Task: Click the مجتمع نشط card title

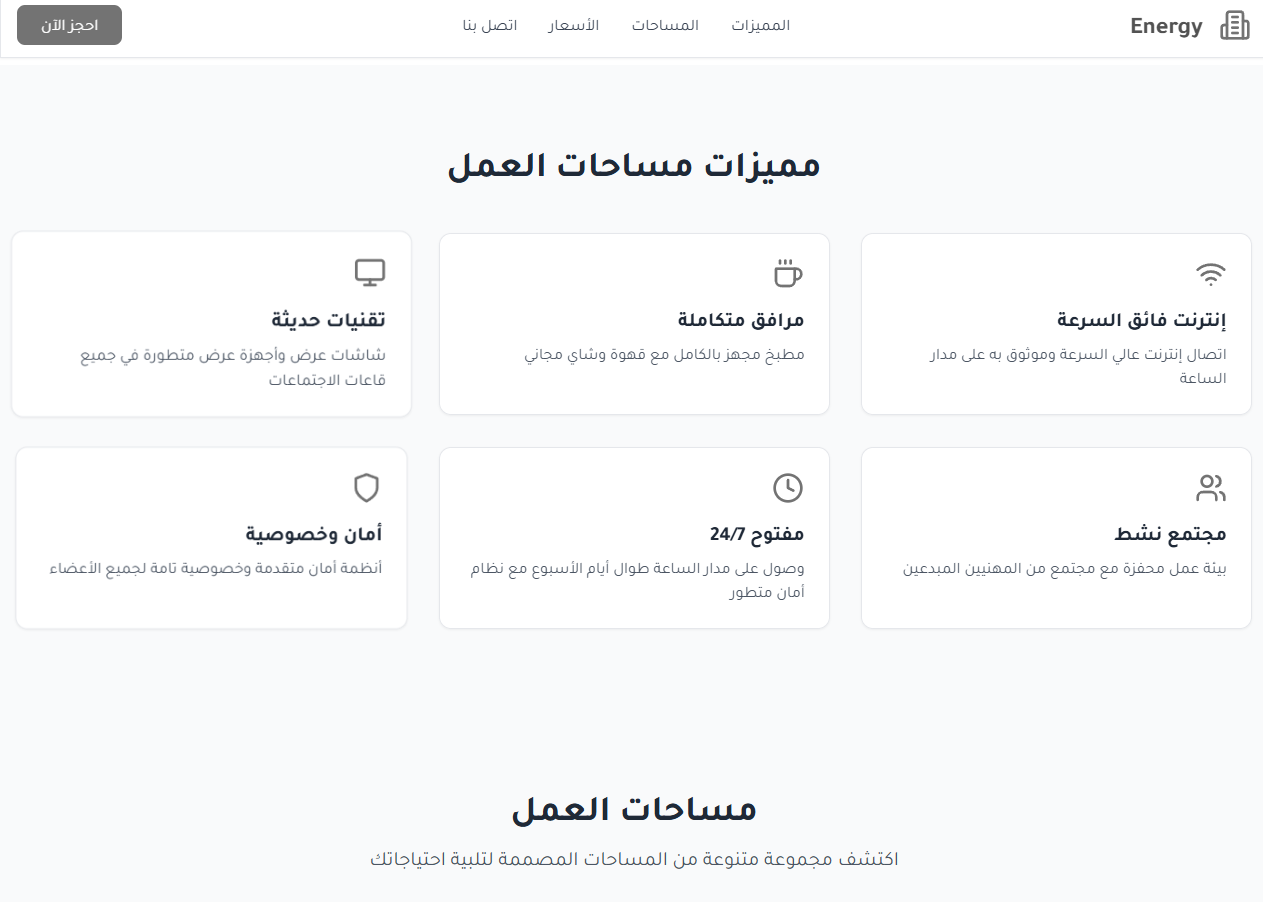Action: [1170, 534]
